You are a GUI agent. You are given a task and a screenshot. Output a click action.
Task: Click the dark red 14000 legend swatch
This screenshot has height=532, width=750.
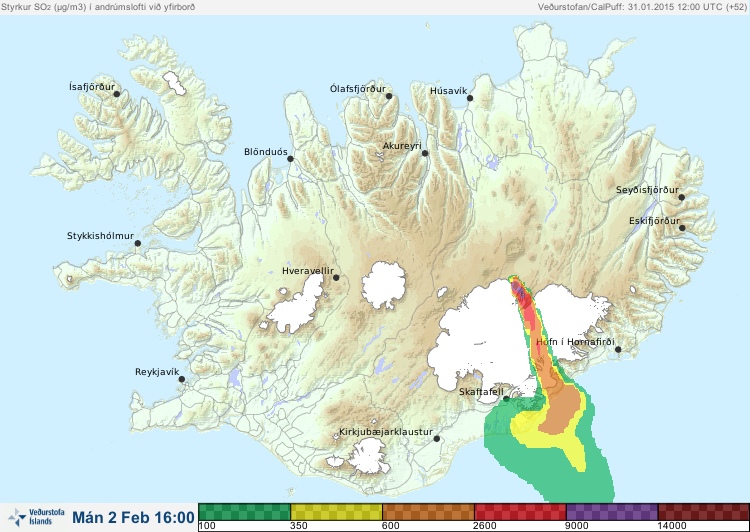point(704,512)
